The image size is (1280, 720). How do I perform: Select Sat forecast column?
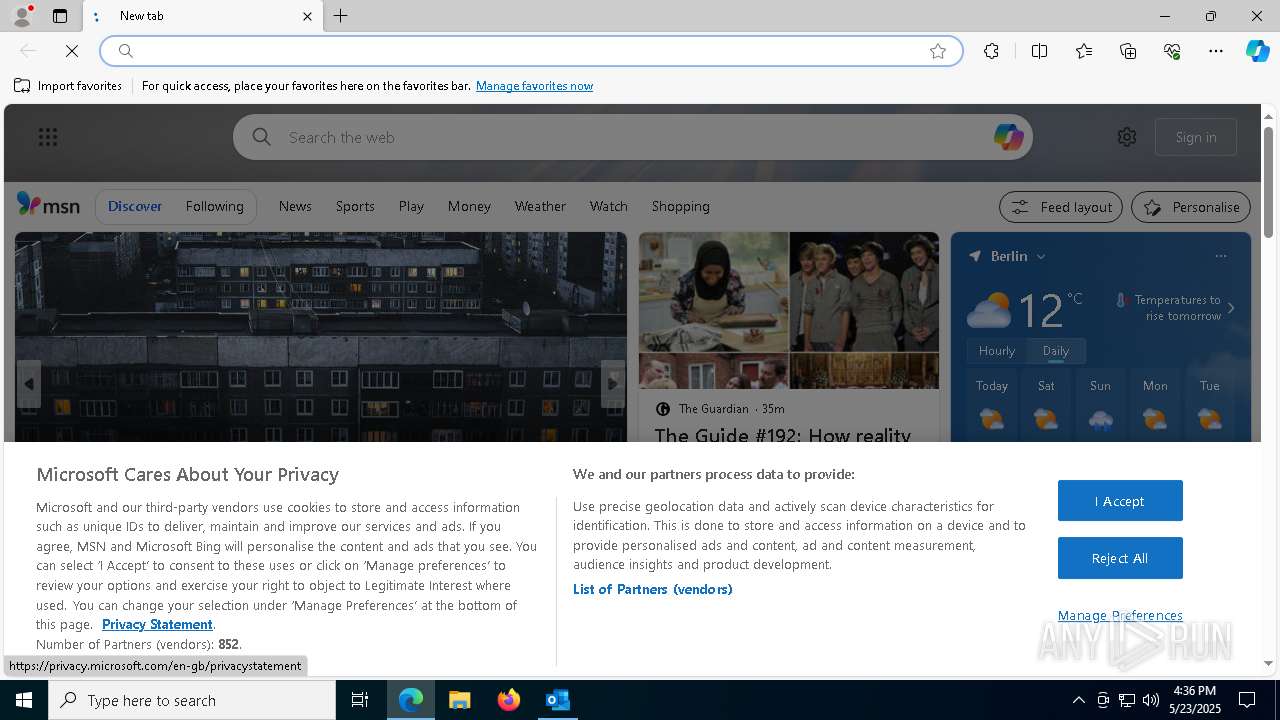coord(1046,405)
